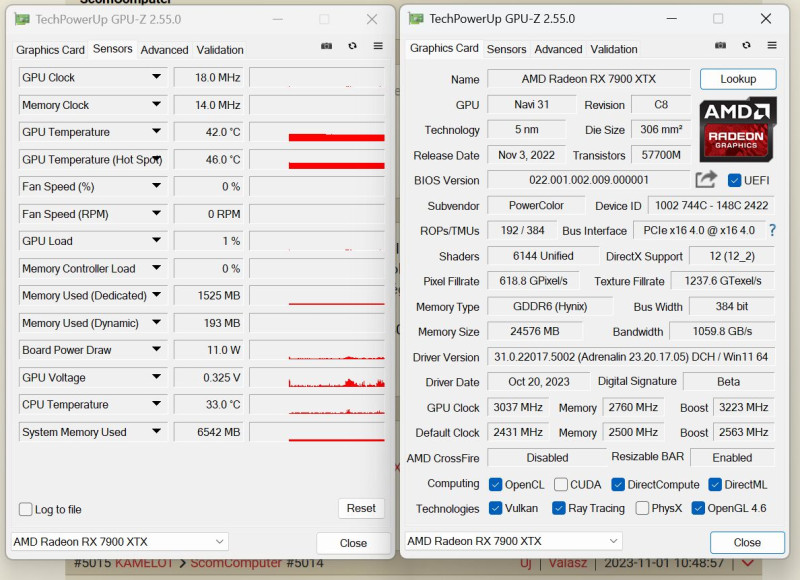This screenshot has width=800, height=580.
Task: Toggle the OpenGL 4.6 checkbox
Action: (x=698, y=508)
